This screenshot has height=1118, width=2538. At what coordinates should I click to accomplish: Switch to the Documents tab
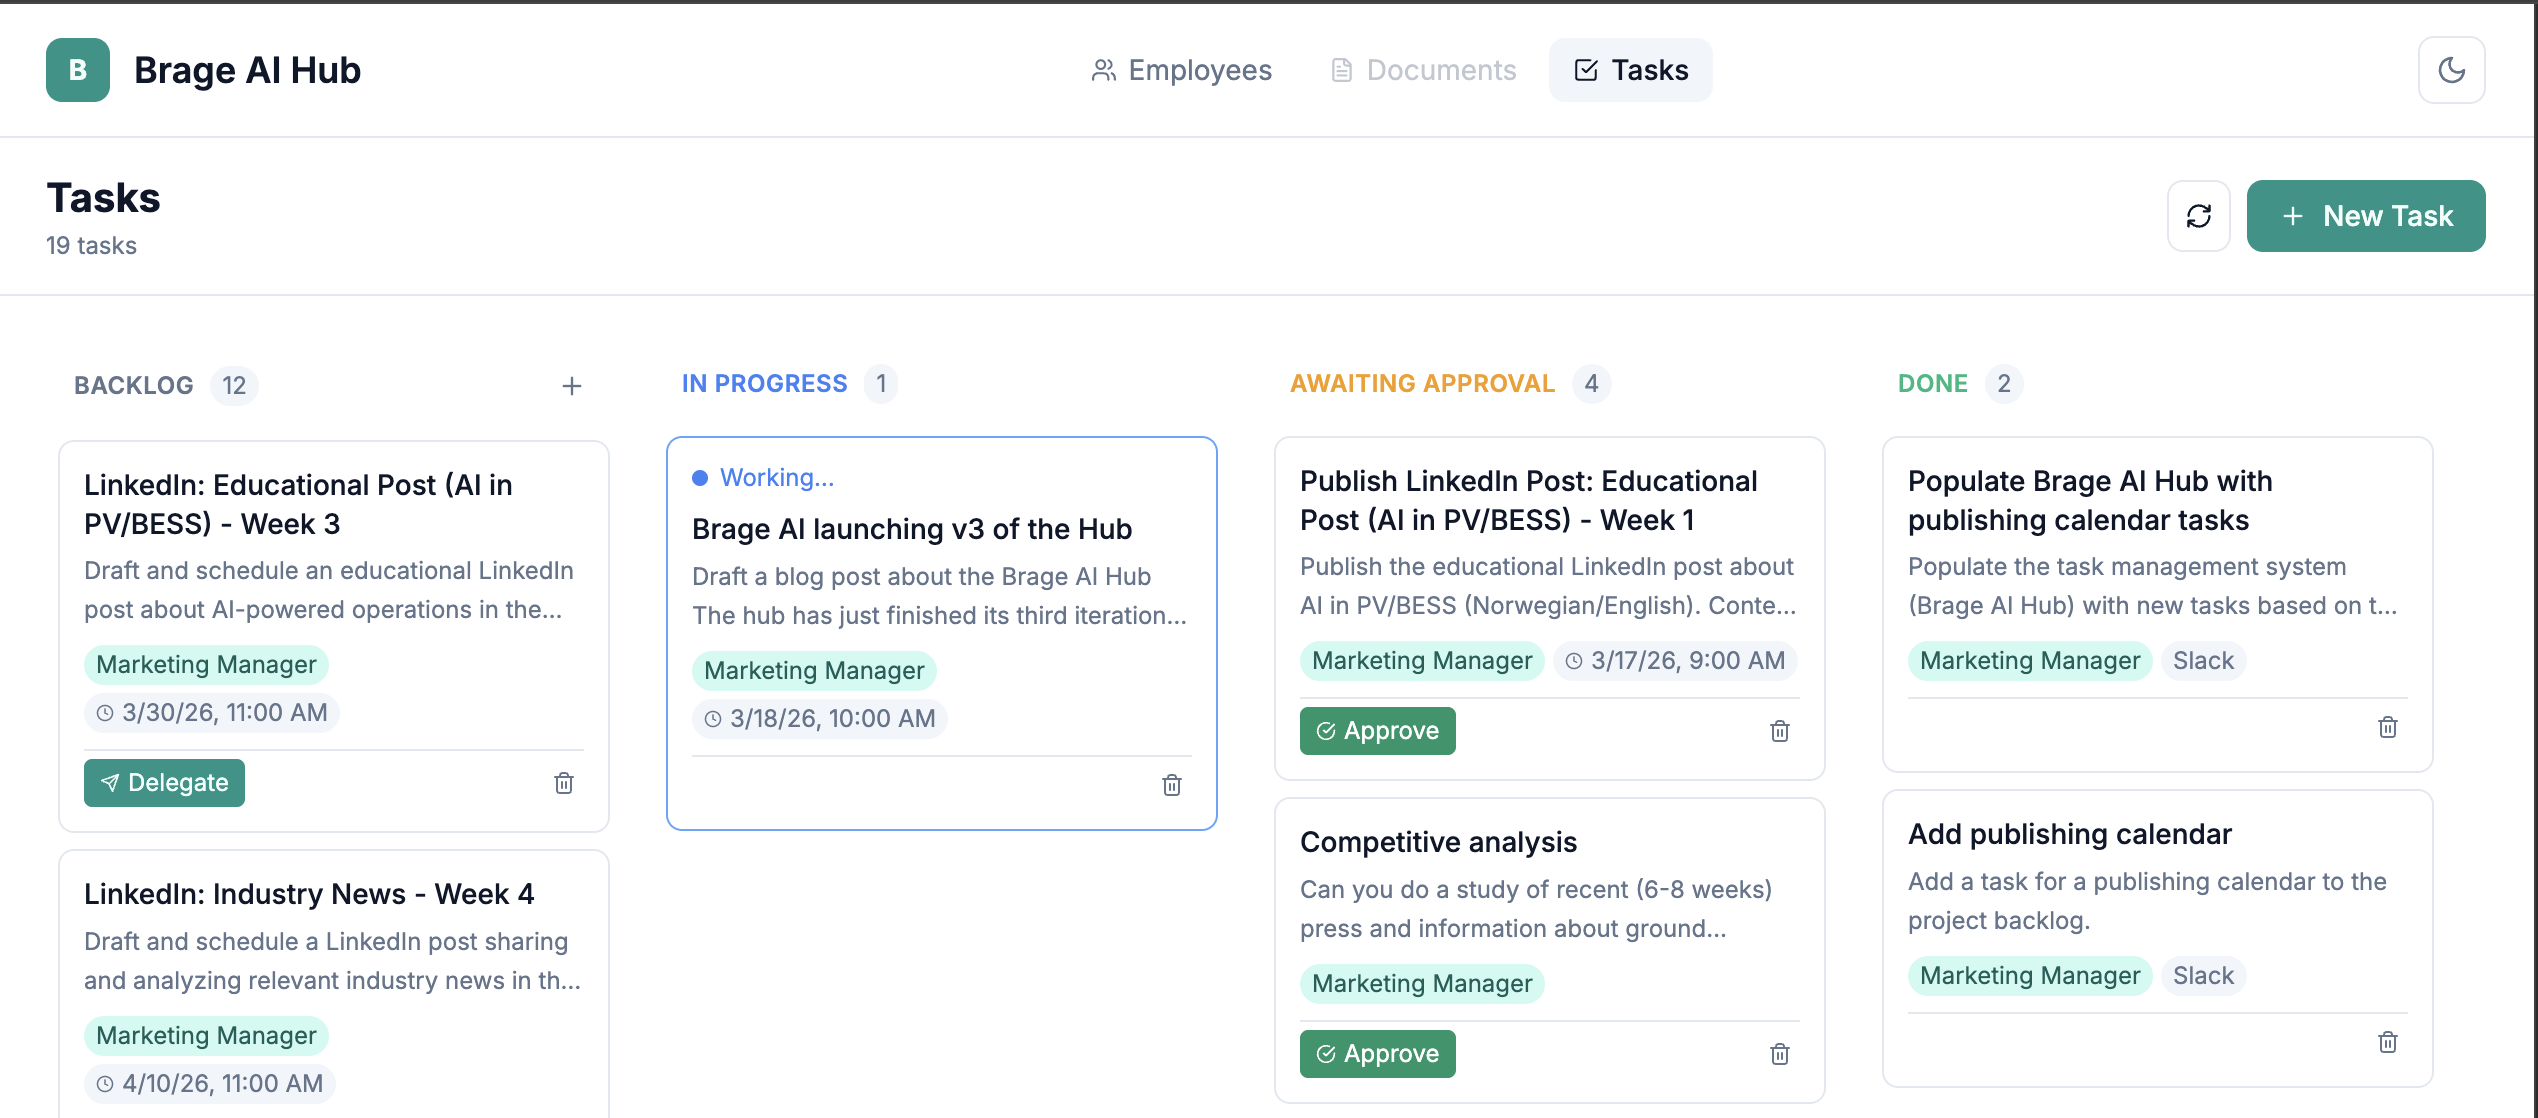(x=1423, y=70)
